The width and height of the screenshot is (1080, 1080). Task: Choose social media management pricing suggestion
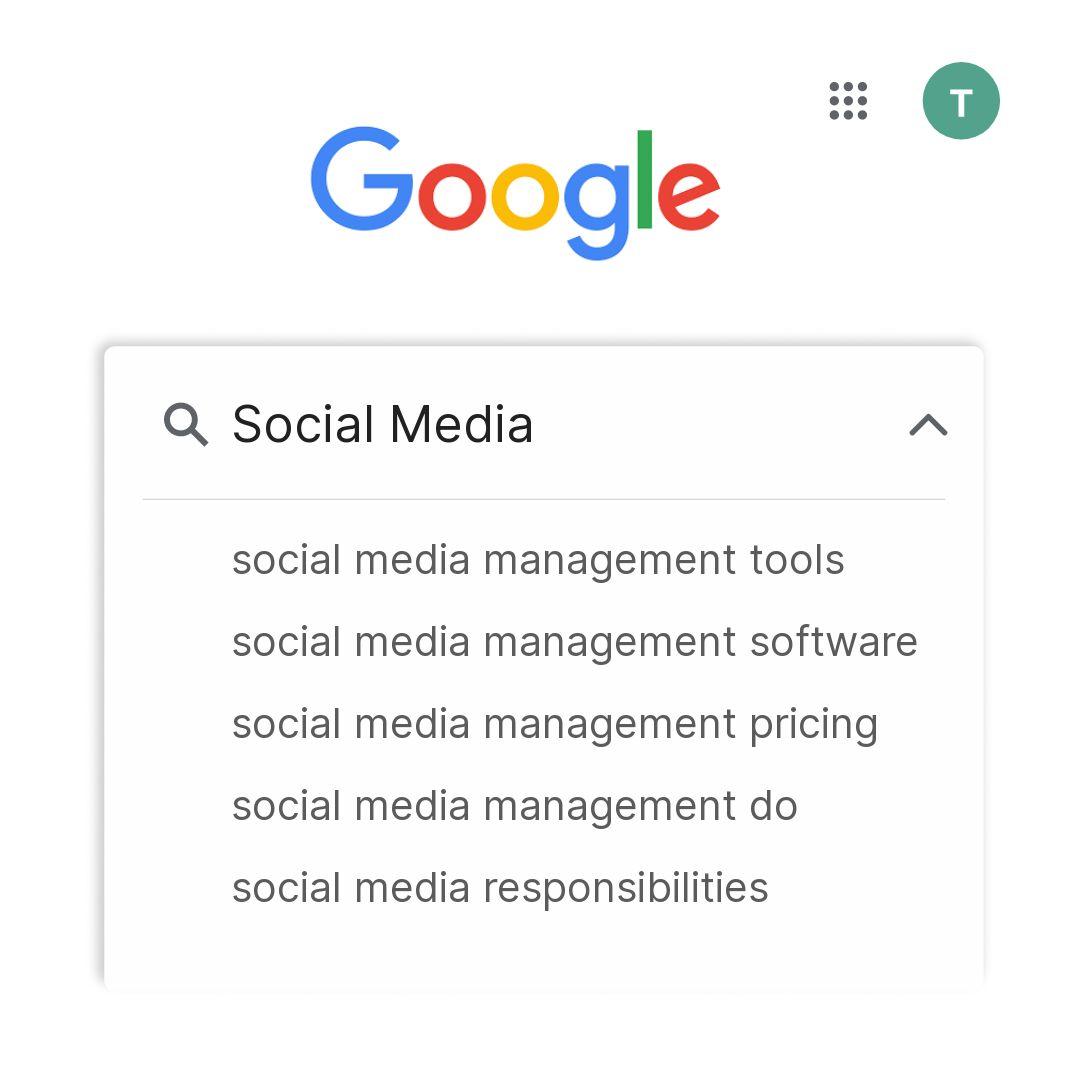click(x=553, y=723)
